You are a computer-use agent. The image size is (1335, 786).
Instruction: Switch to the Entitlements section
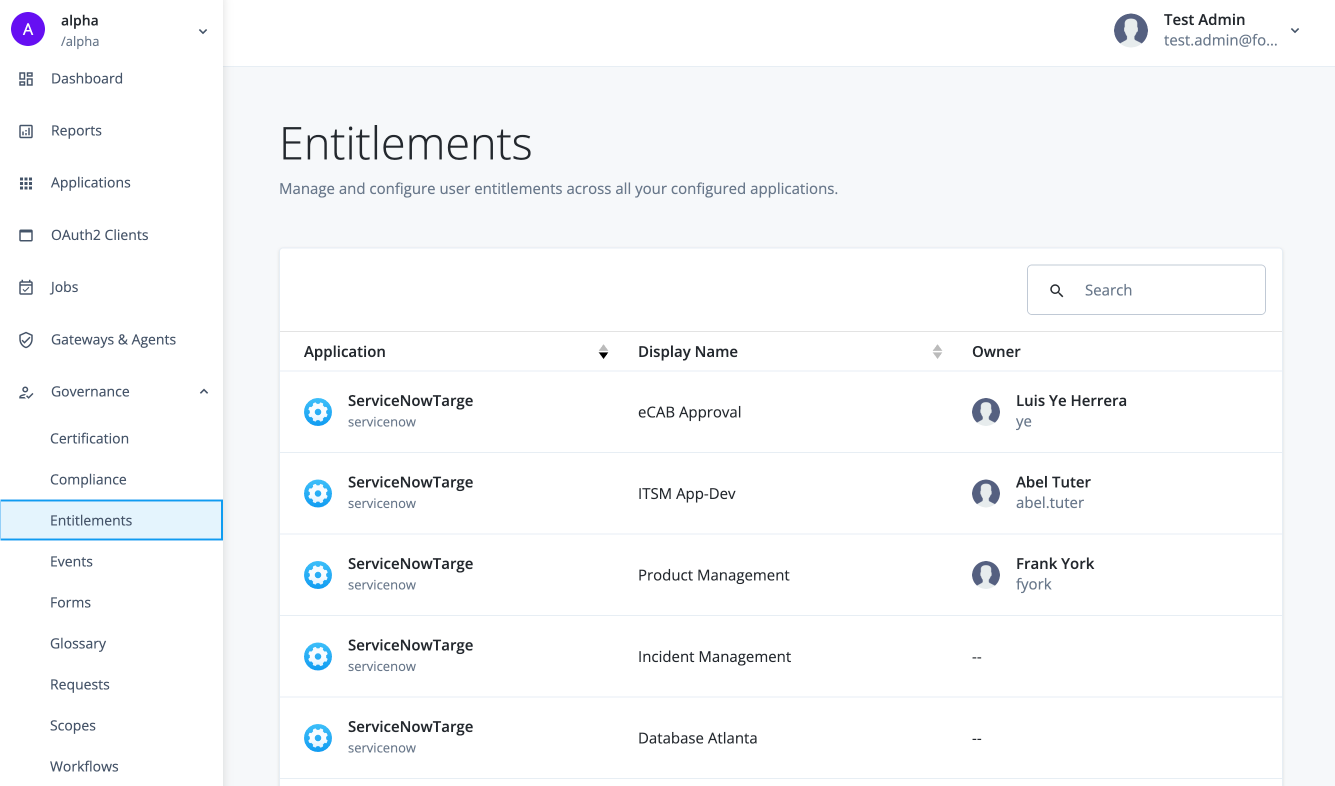pos(91,520)
